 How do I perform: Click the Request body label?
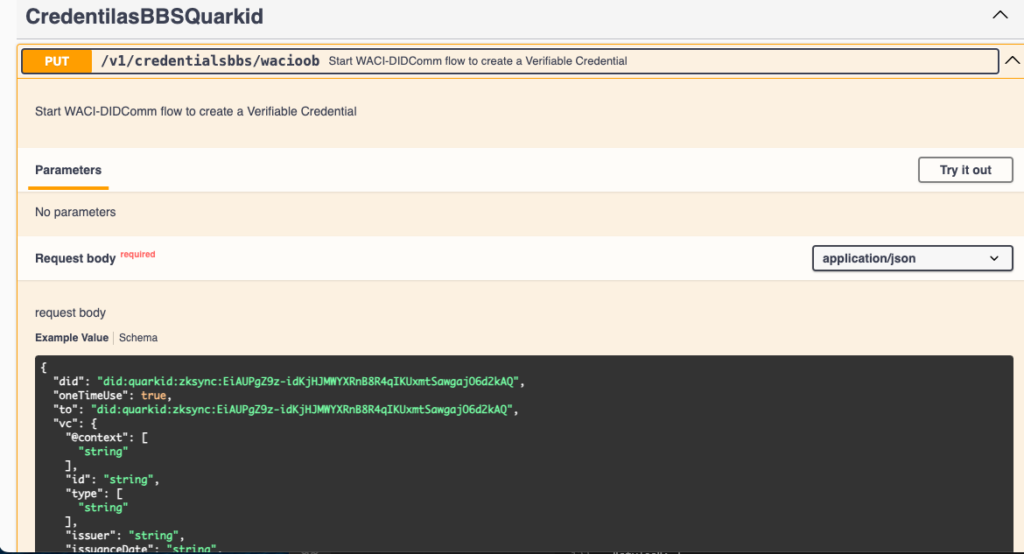[x=75, y=258]
